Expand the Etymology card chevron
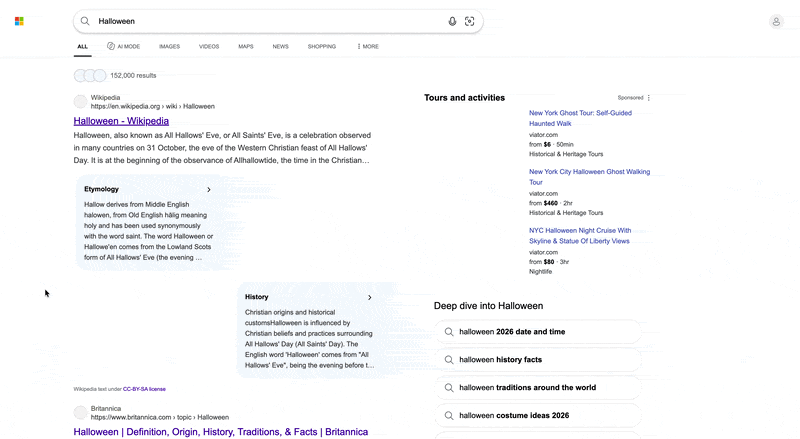The image size is (800, 439). pos(209,189)
